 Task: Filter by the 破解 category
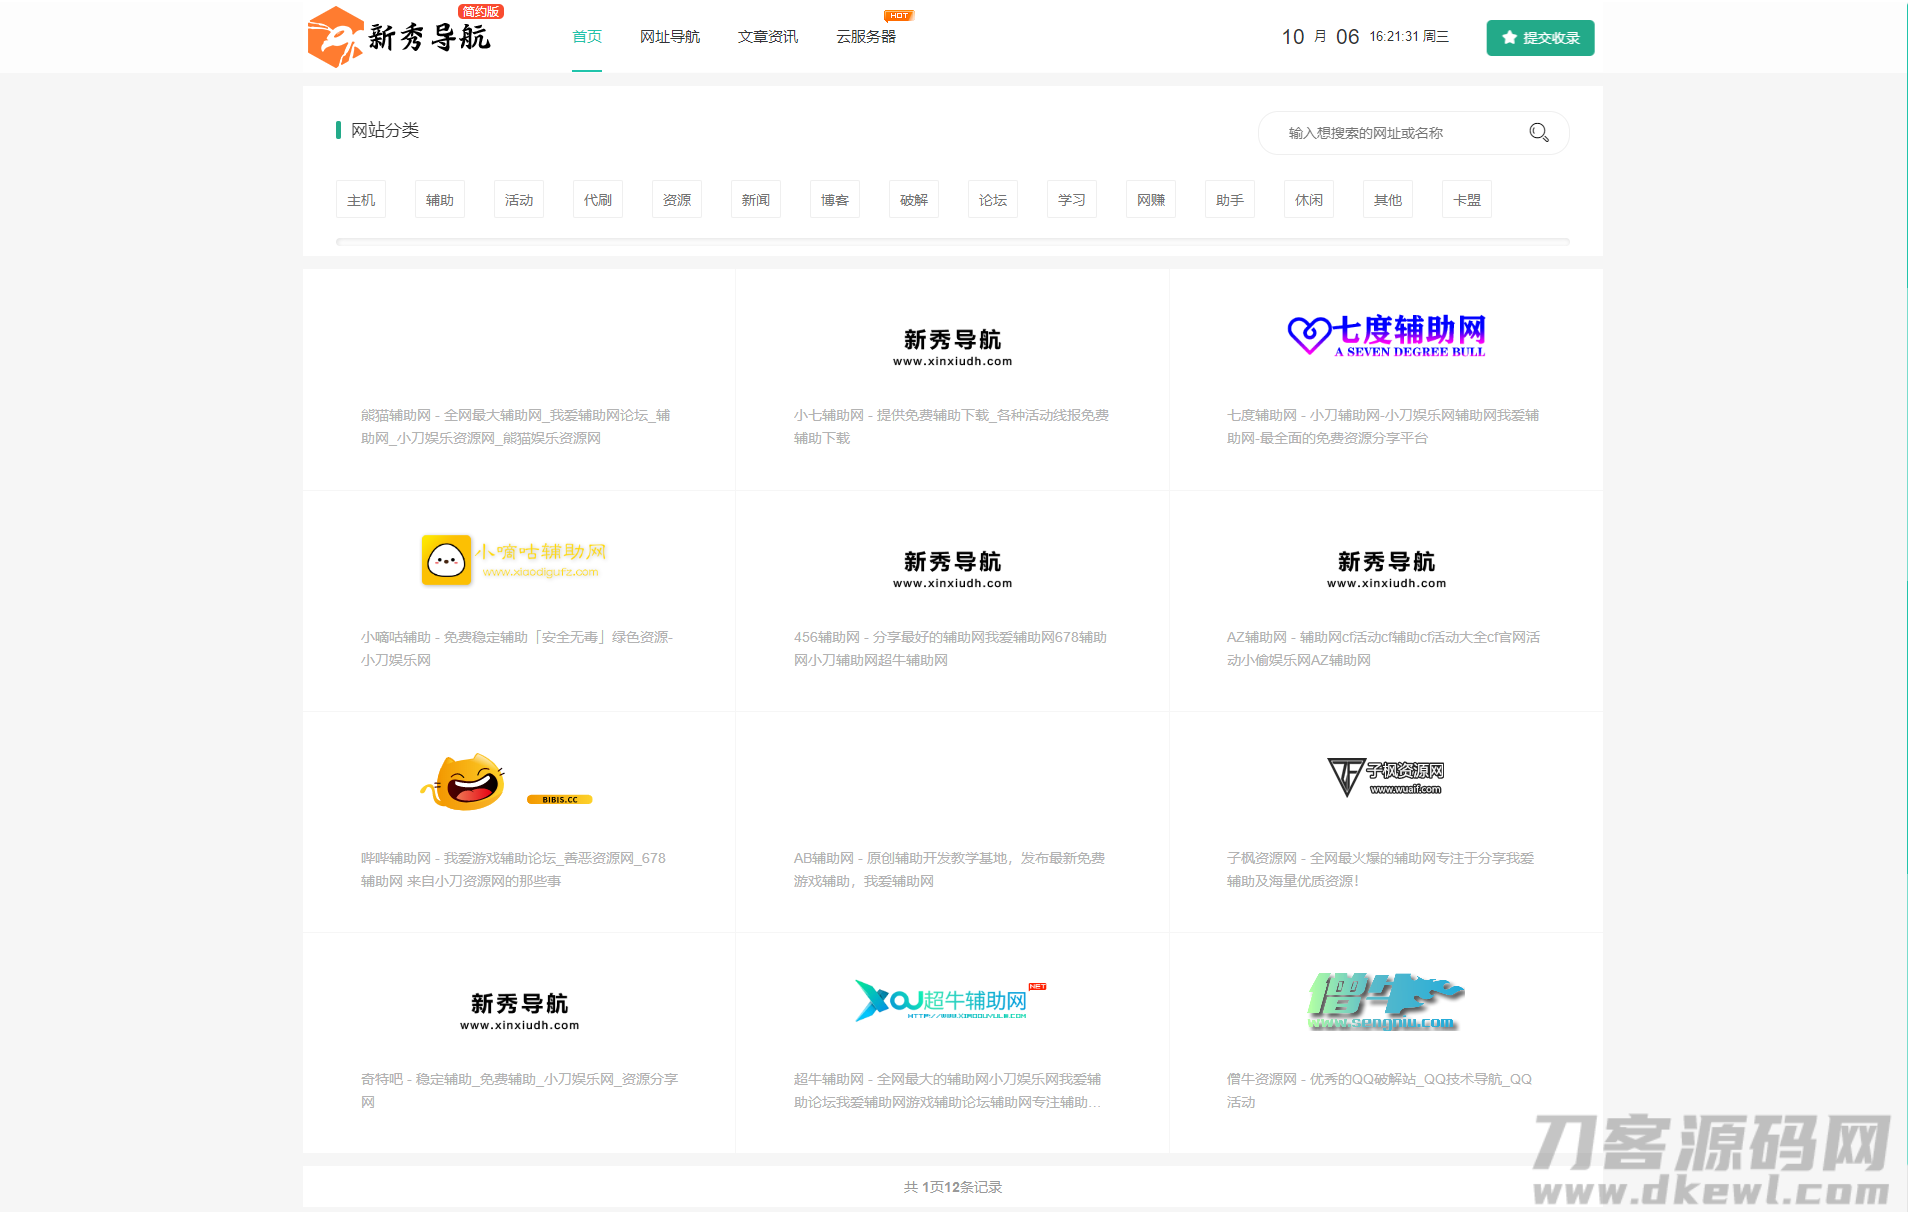[914, 200]
